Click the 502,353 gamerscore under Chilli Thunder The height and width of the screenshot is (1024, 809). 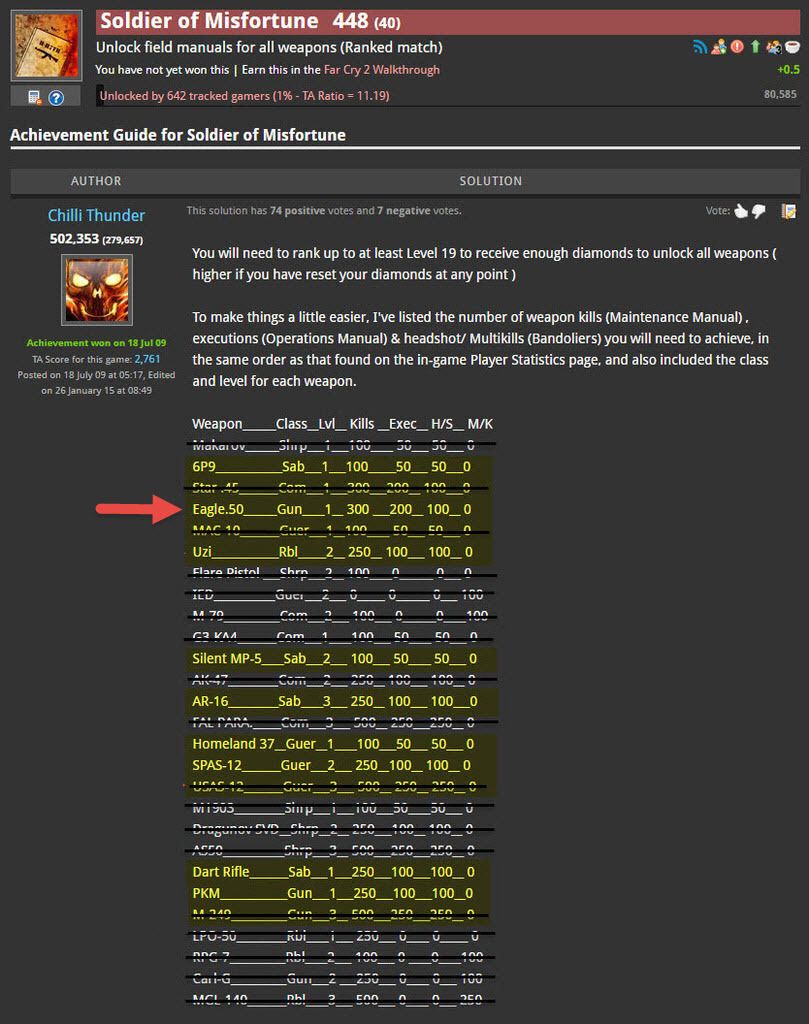[x=74, y=238]
